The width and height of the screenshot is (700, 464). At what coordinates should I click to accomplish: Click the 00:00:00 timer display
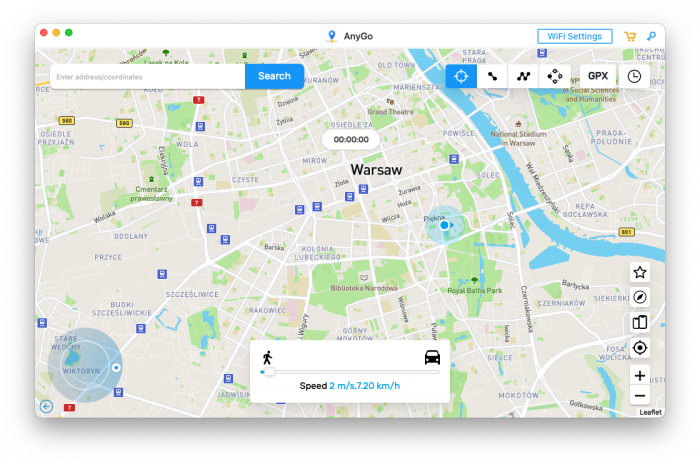[x=351, y=139]
